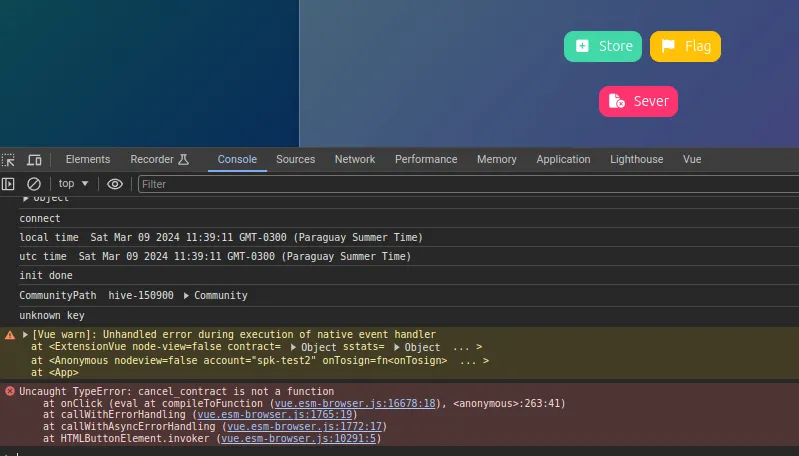
Task: Clear the console with the clear icon
Action: click(x=34, y=184)
